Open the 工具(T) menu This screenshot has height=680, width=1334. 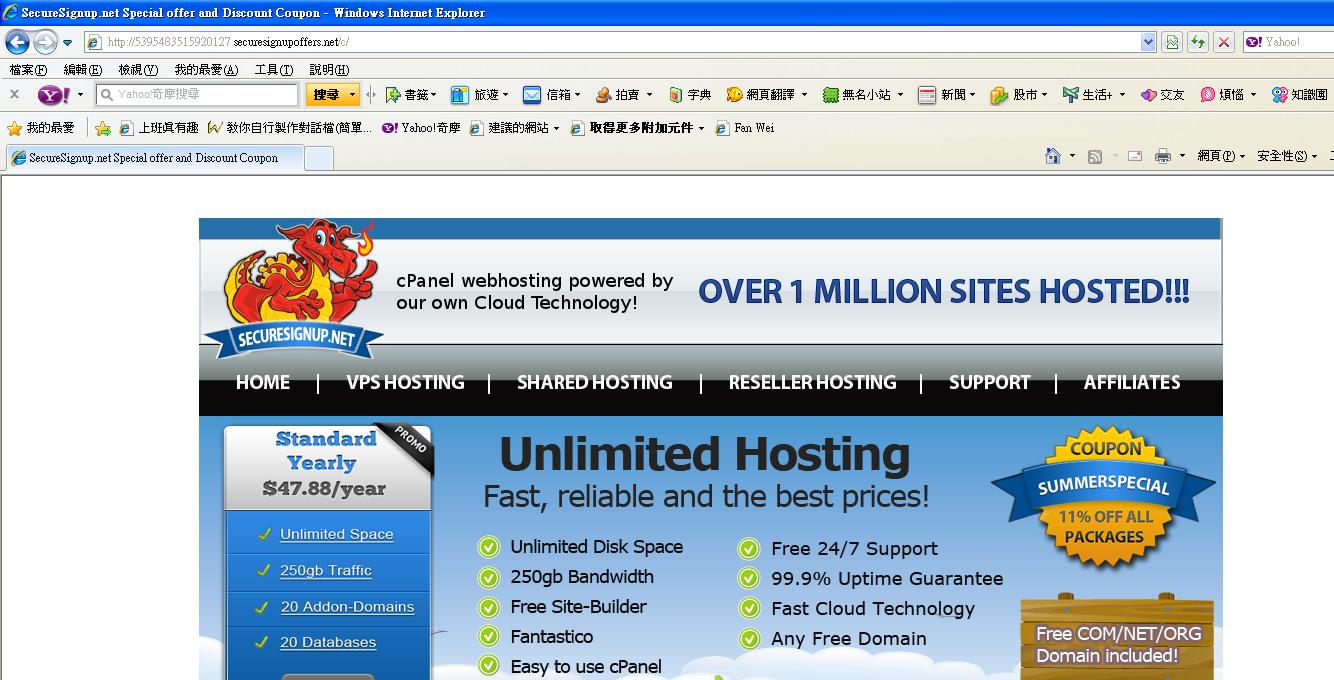(x=273, y=70)
